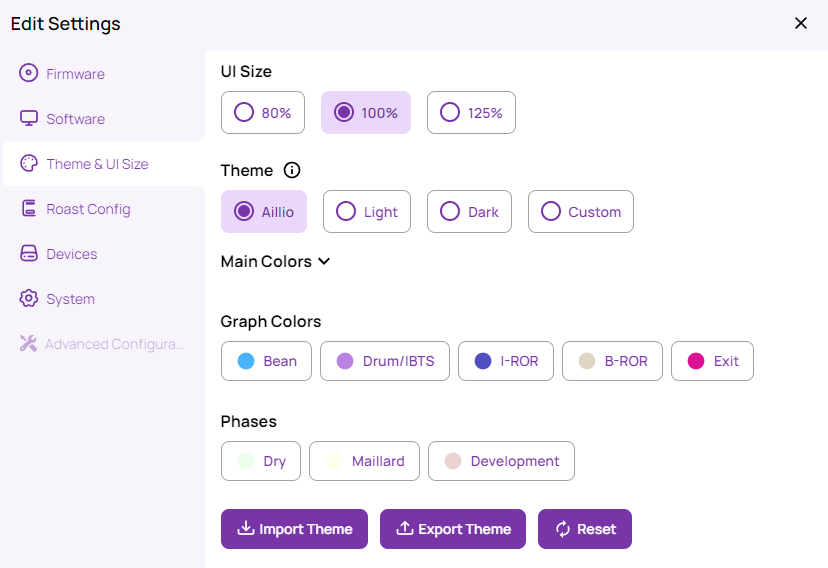828x568 pixels.
Task: Choose the Dark theme radio button
Action: coord(469,211)
